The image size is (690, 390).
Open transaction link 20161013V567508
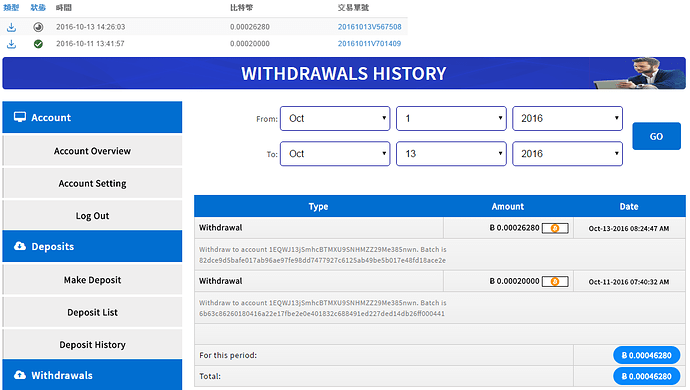[x=370, y=27]
